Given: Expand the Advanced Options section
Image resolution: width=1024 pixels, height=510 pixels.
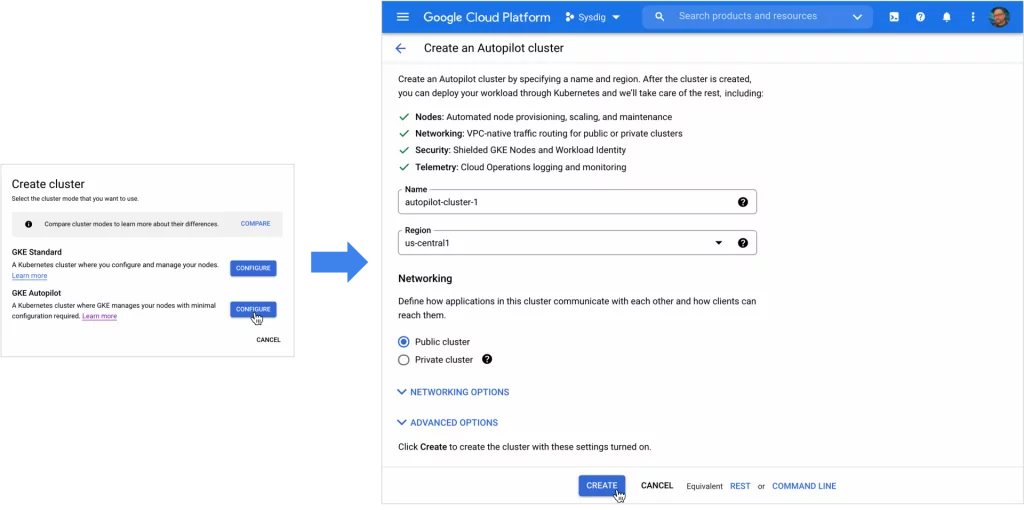Looking at the screenshot, I should point(447,423).
